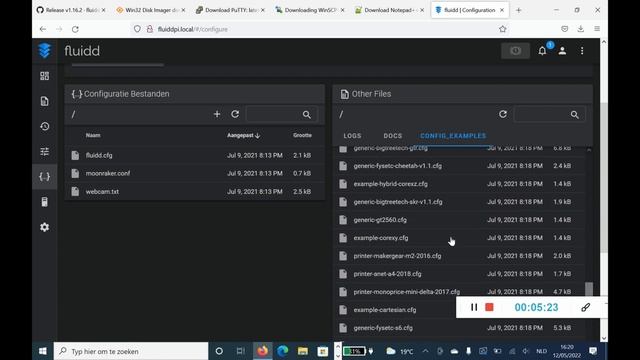The height and width of the screenshot is (360, 640).
Task: Open generic-gt2560.cfg
Action: (459, 220)
